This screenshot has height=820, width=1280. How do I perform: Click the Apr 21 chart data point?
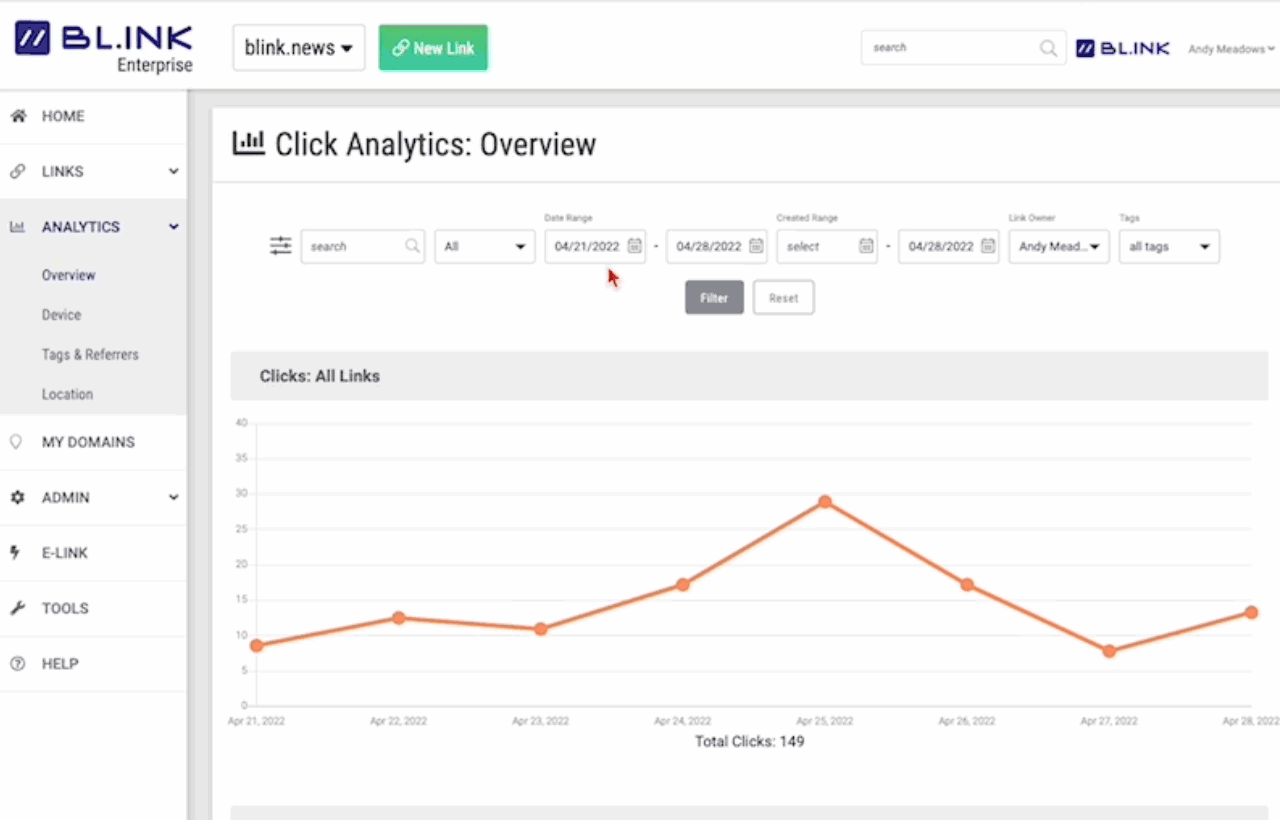(x=257, y=646)
